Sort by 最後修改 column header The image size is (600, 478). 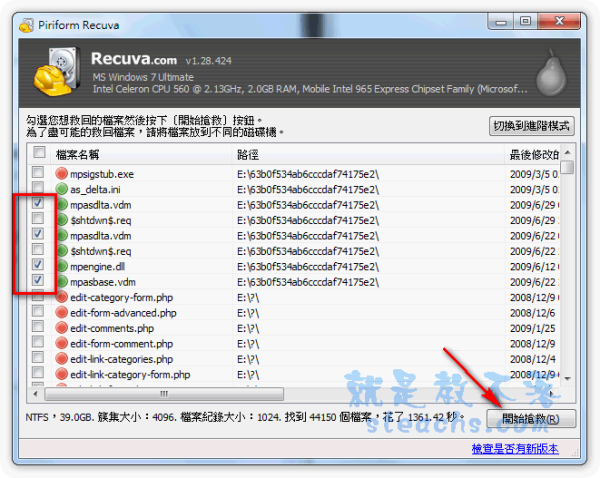click(x=533, y=155)
